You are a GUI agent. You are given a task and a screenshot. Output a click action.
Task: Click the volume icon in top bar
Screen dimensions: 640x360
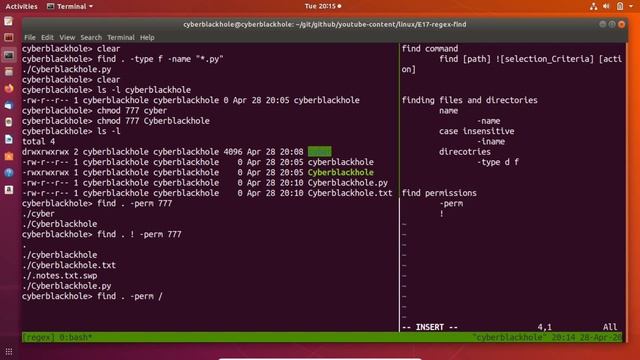(x=607, y=6)
